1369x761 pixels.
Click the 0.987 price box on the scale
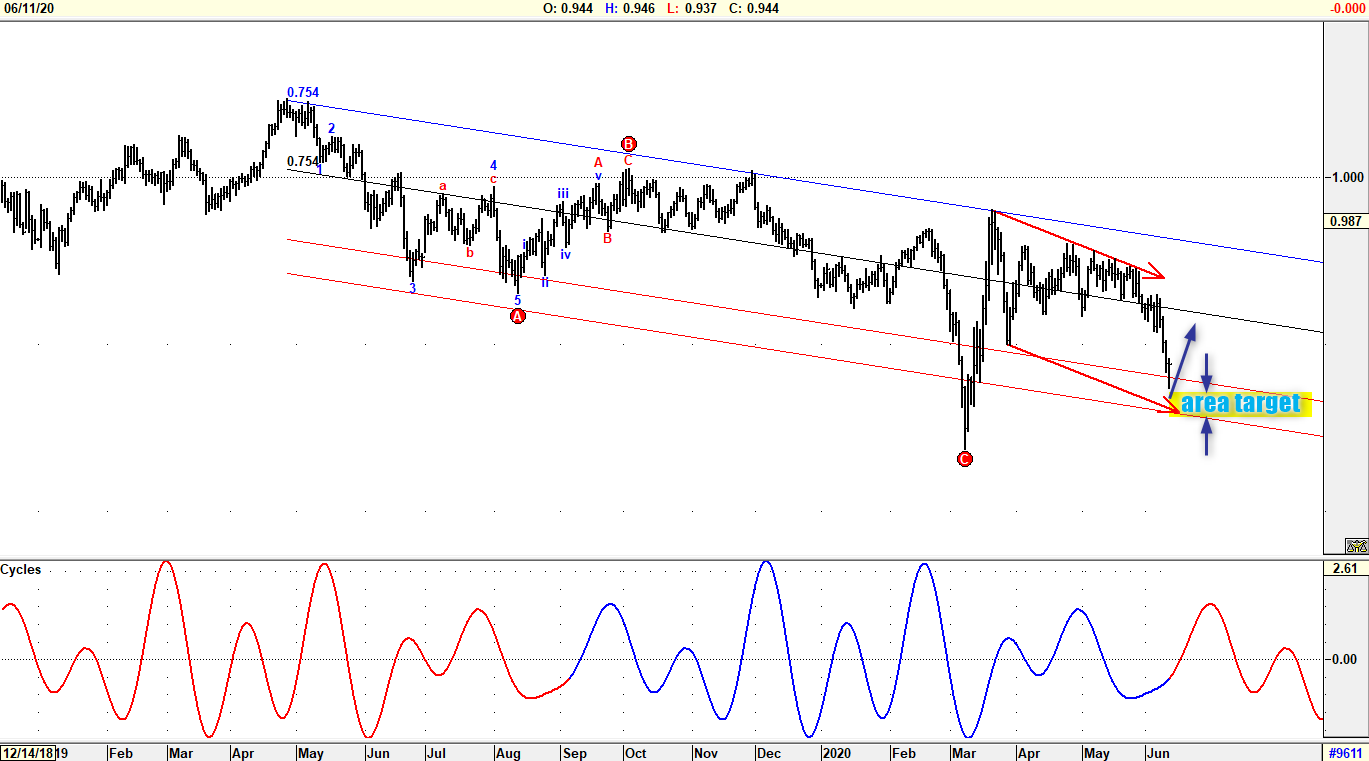pyautogui.click(x=1346, y=221)
